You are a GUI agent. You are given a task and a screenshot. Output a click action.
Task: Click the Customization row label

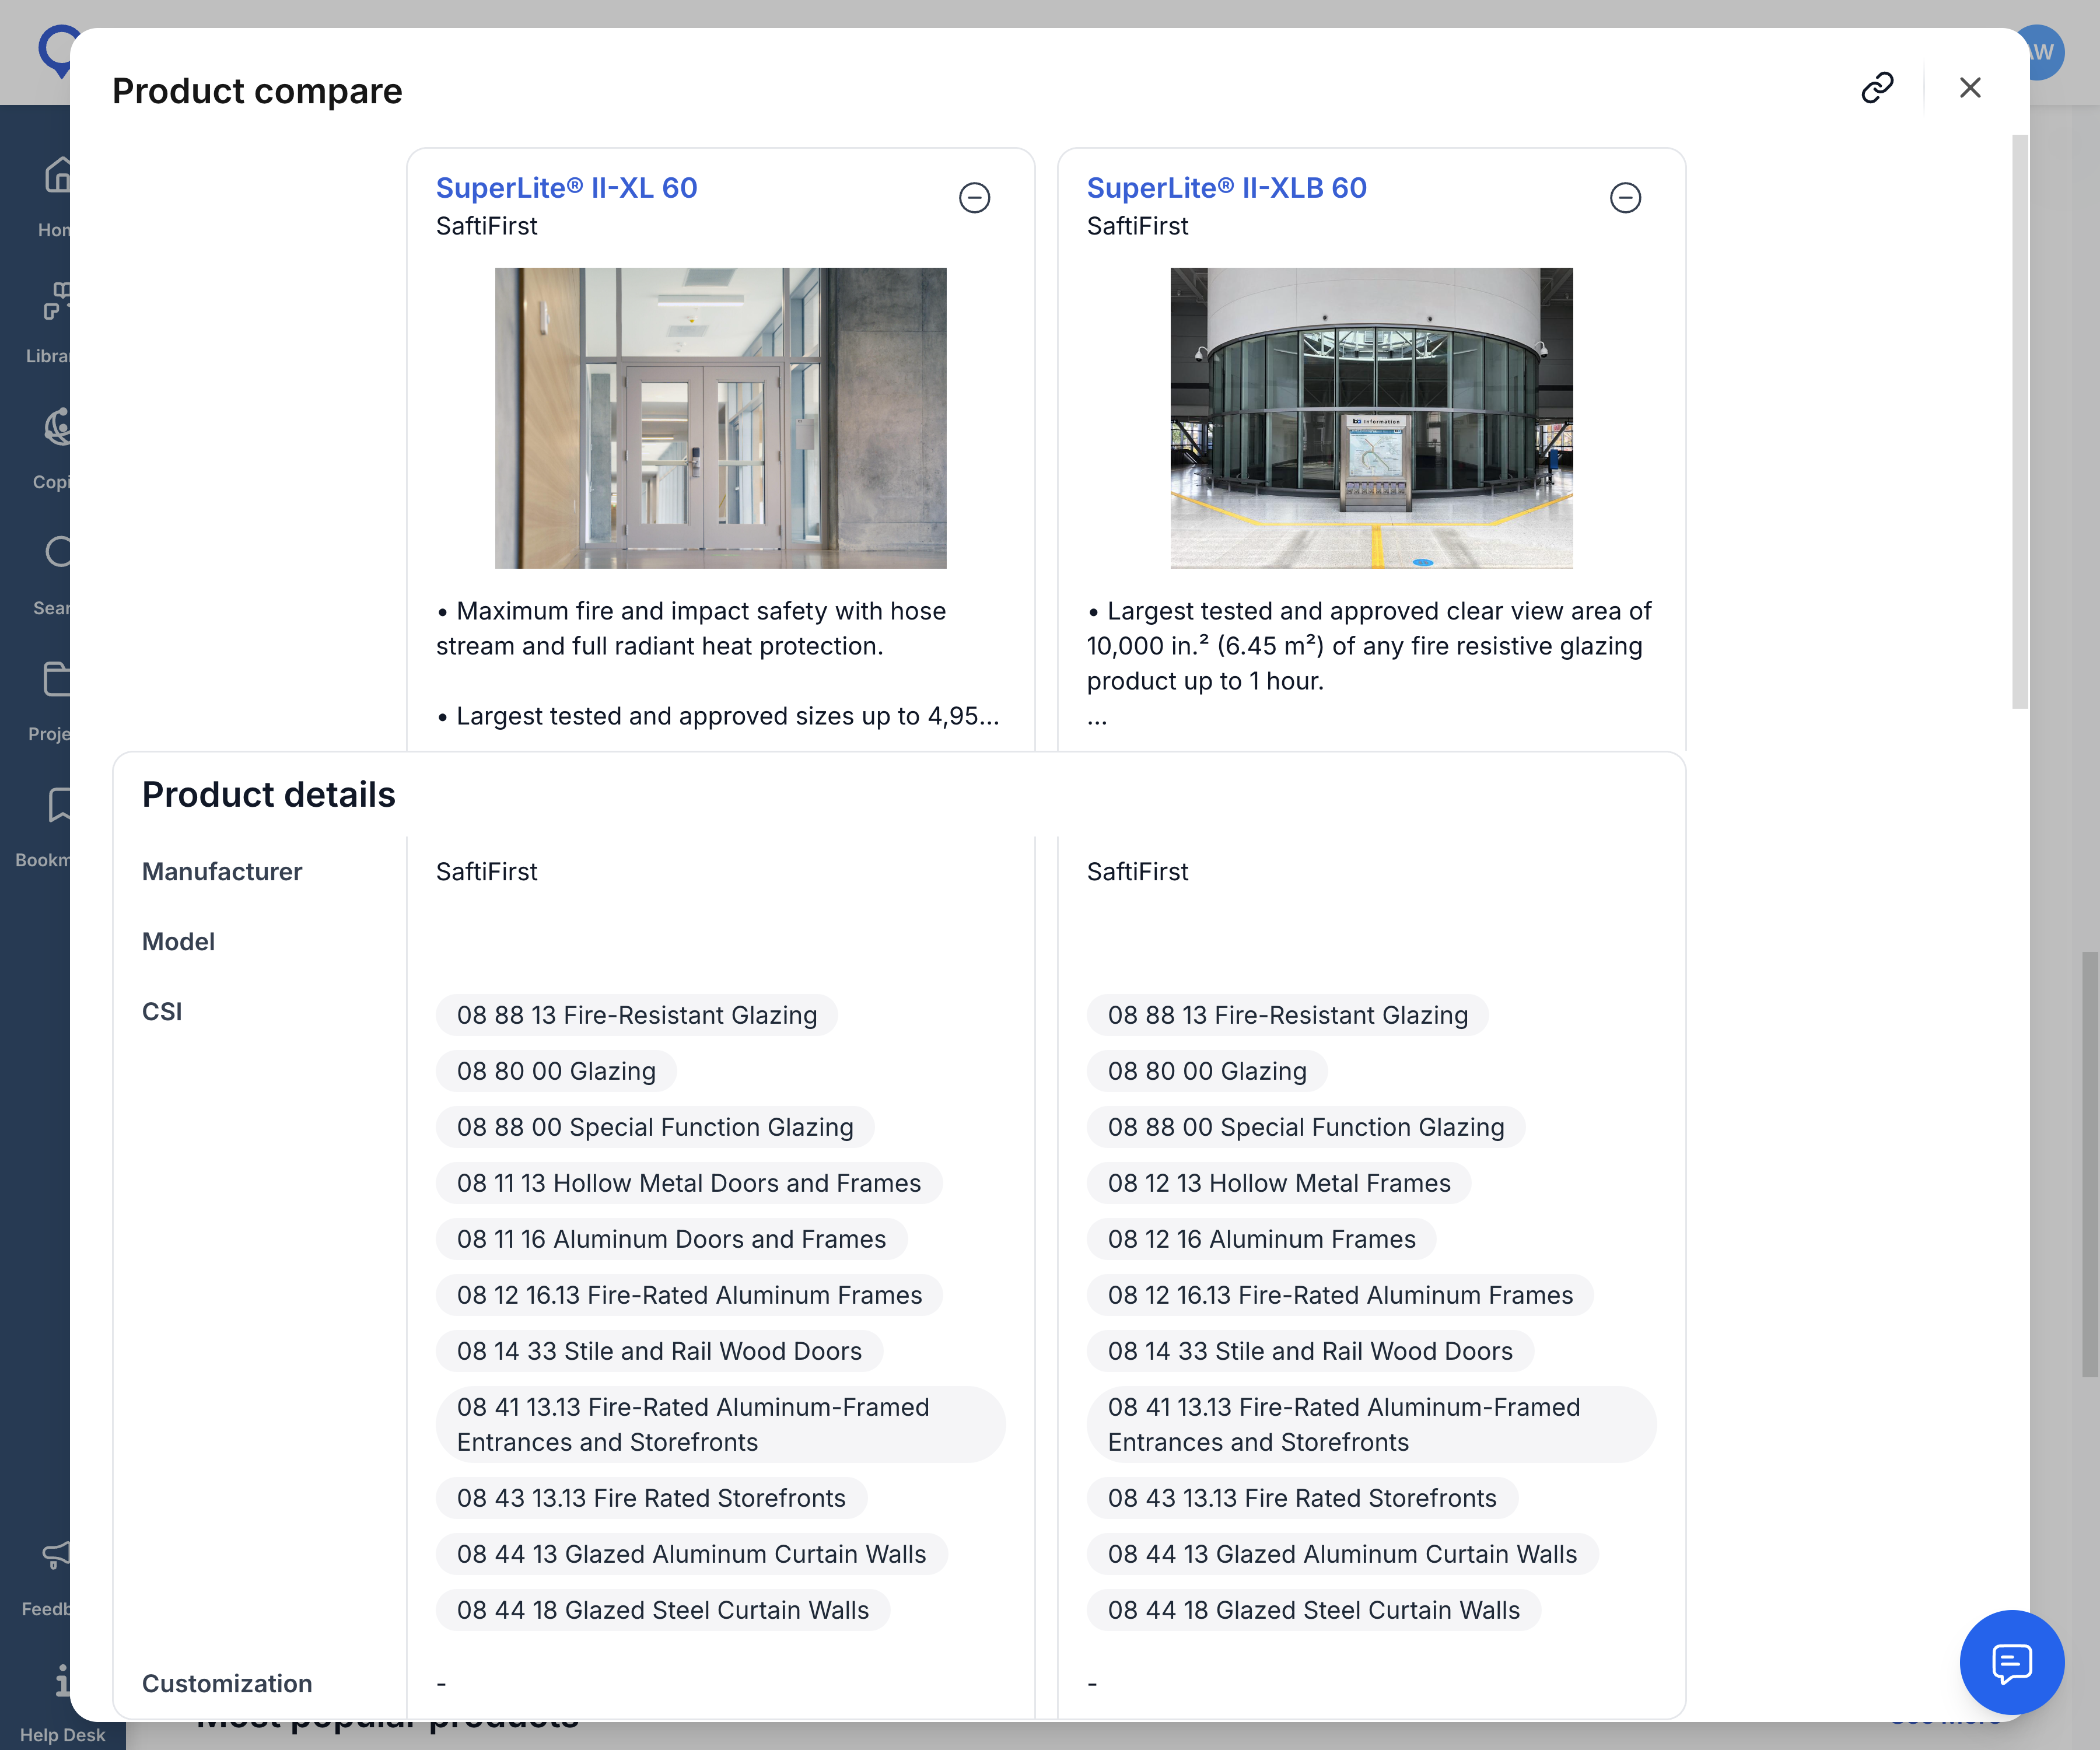pyautogui.click(x=227, y=1684)
